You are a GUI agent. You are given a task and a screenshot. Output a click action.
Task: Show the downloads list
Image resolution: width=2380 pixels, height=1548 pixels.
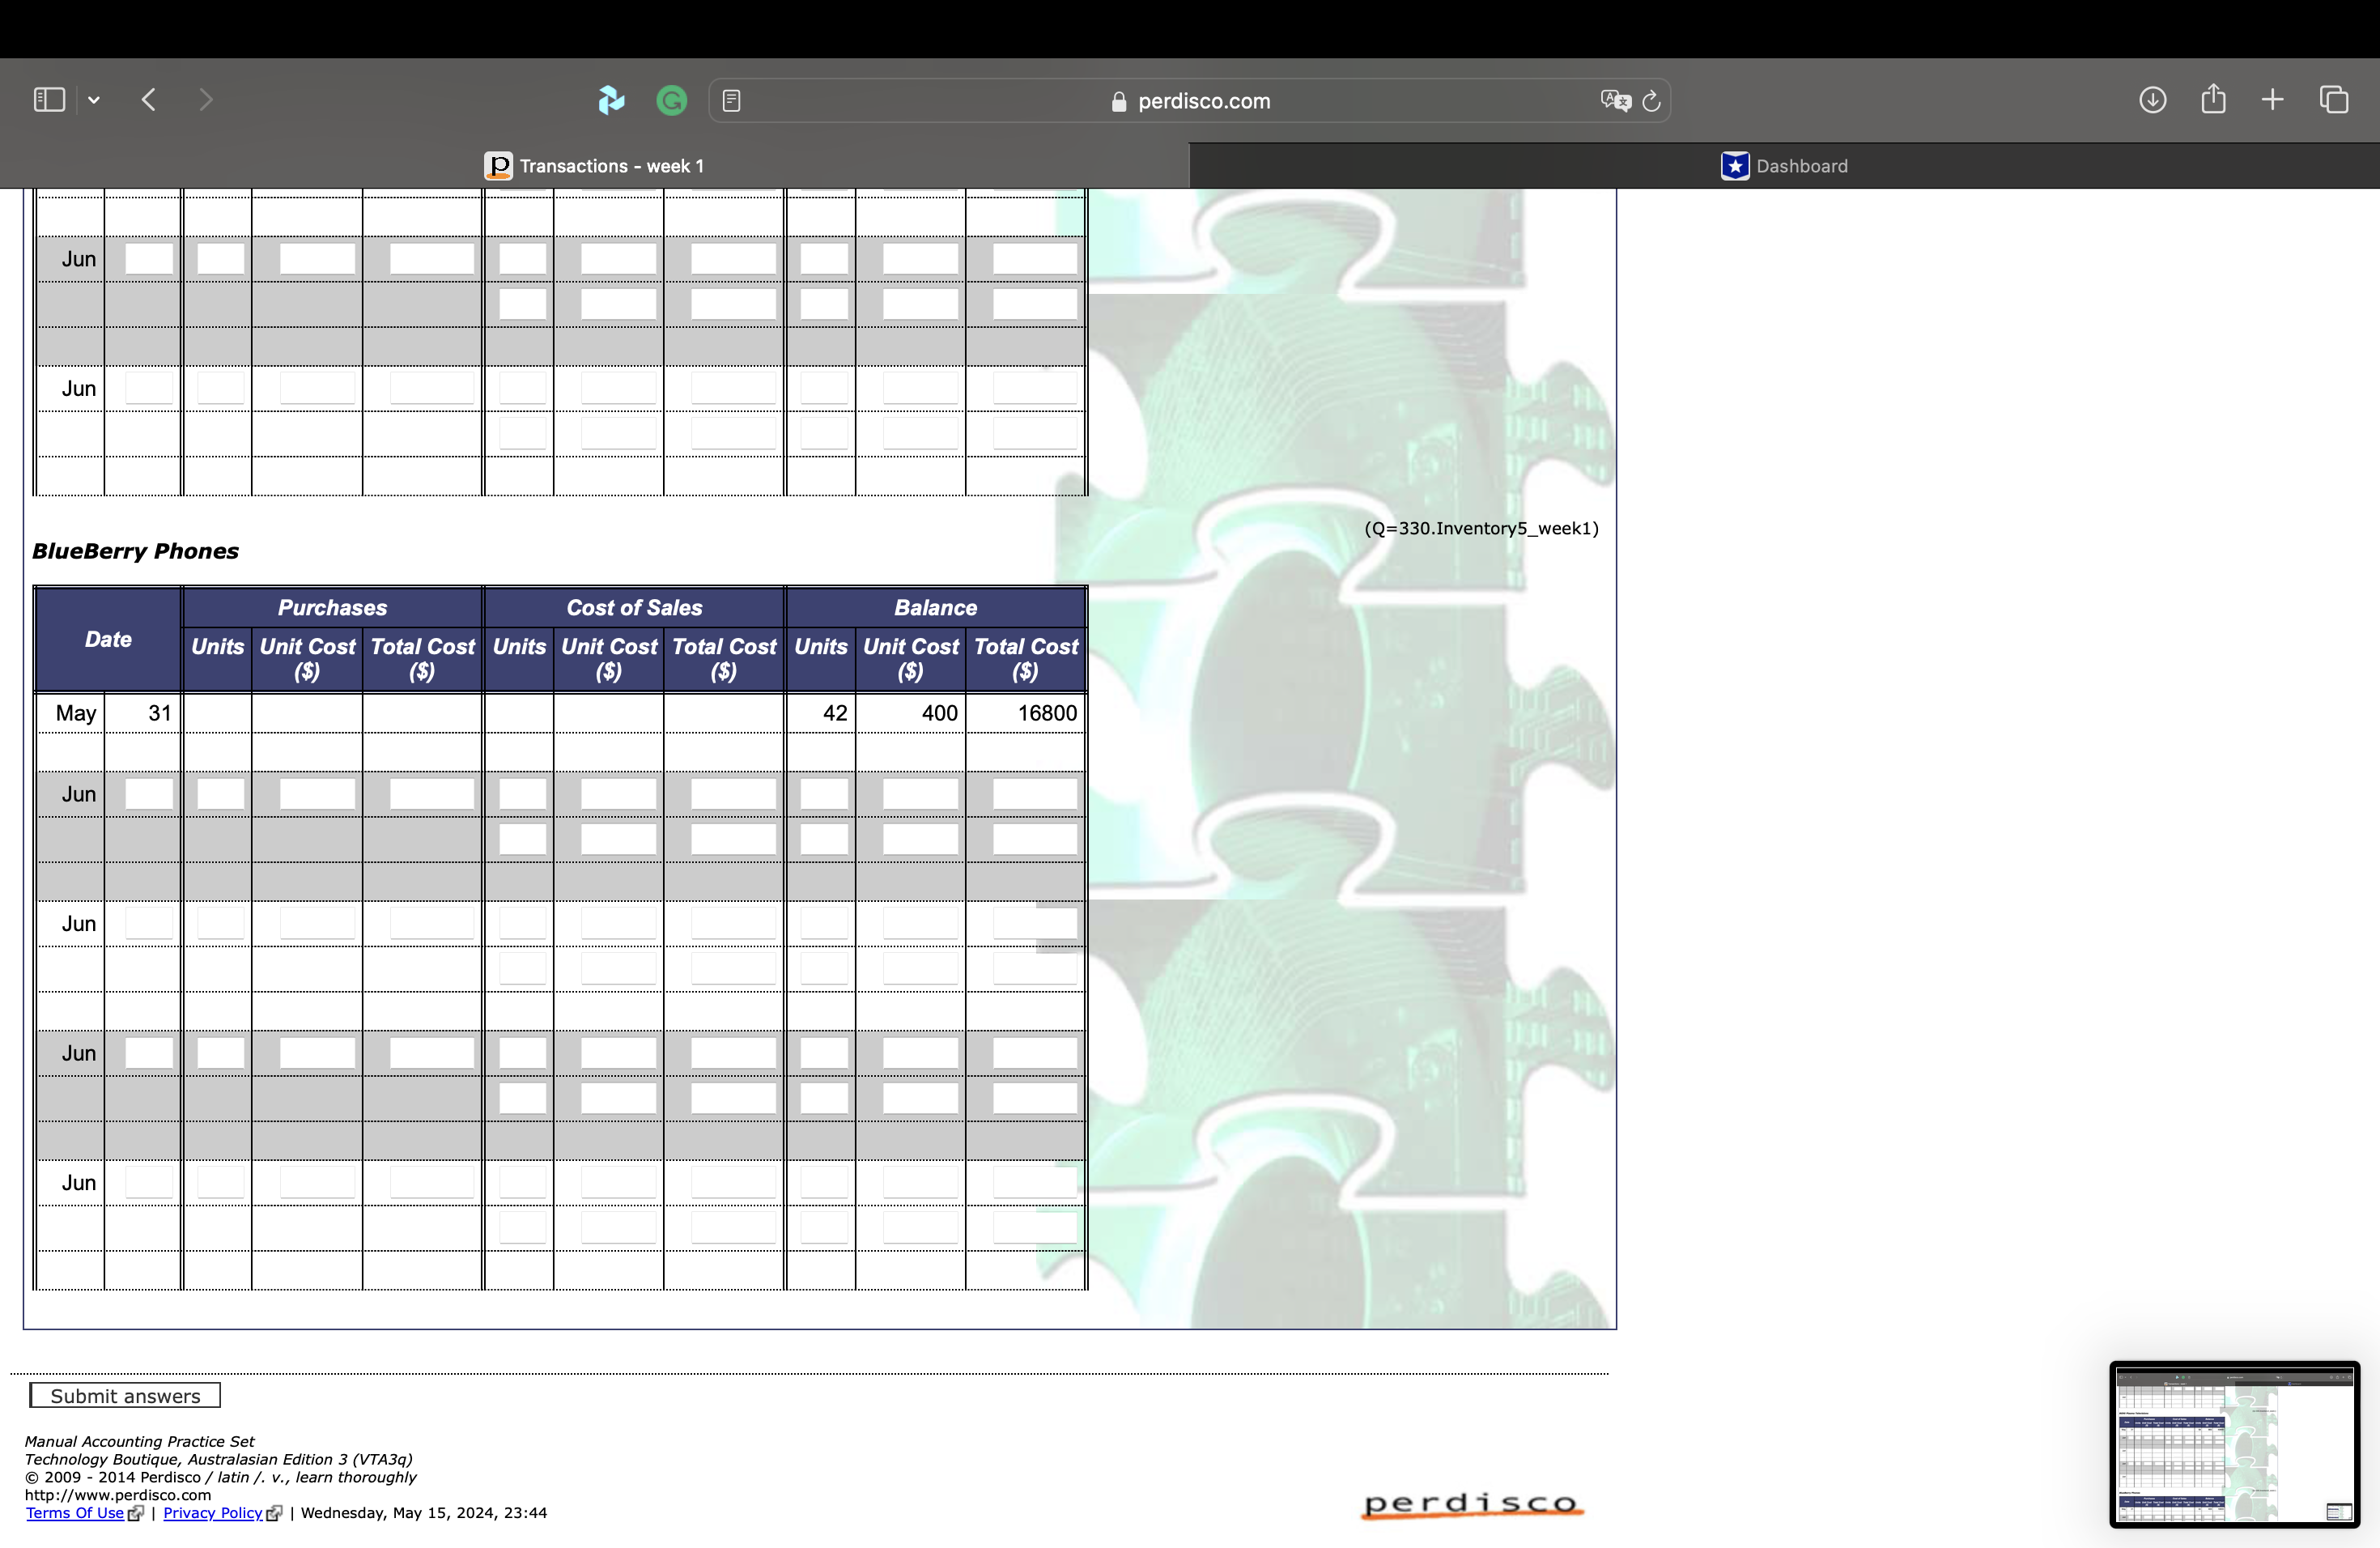2152,99
